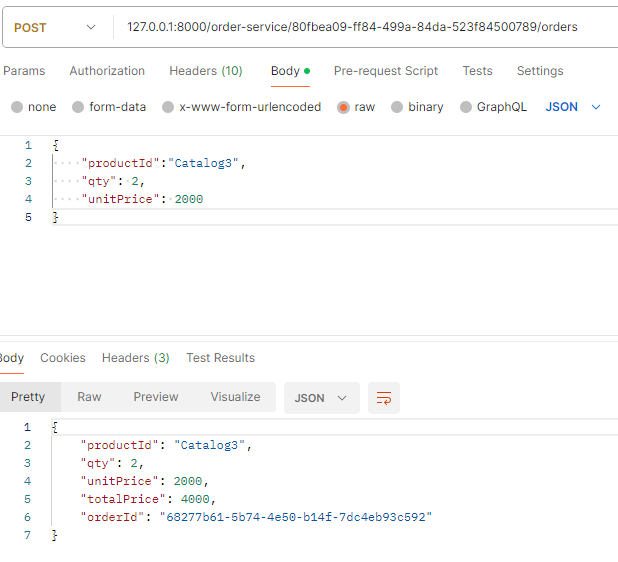The height and width of the screenshot is (562, 618).
Task: Open the Headers (10) request tab
Action: 206,71
